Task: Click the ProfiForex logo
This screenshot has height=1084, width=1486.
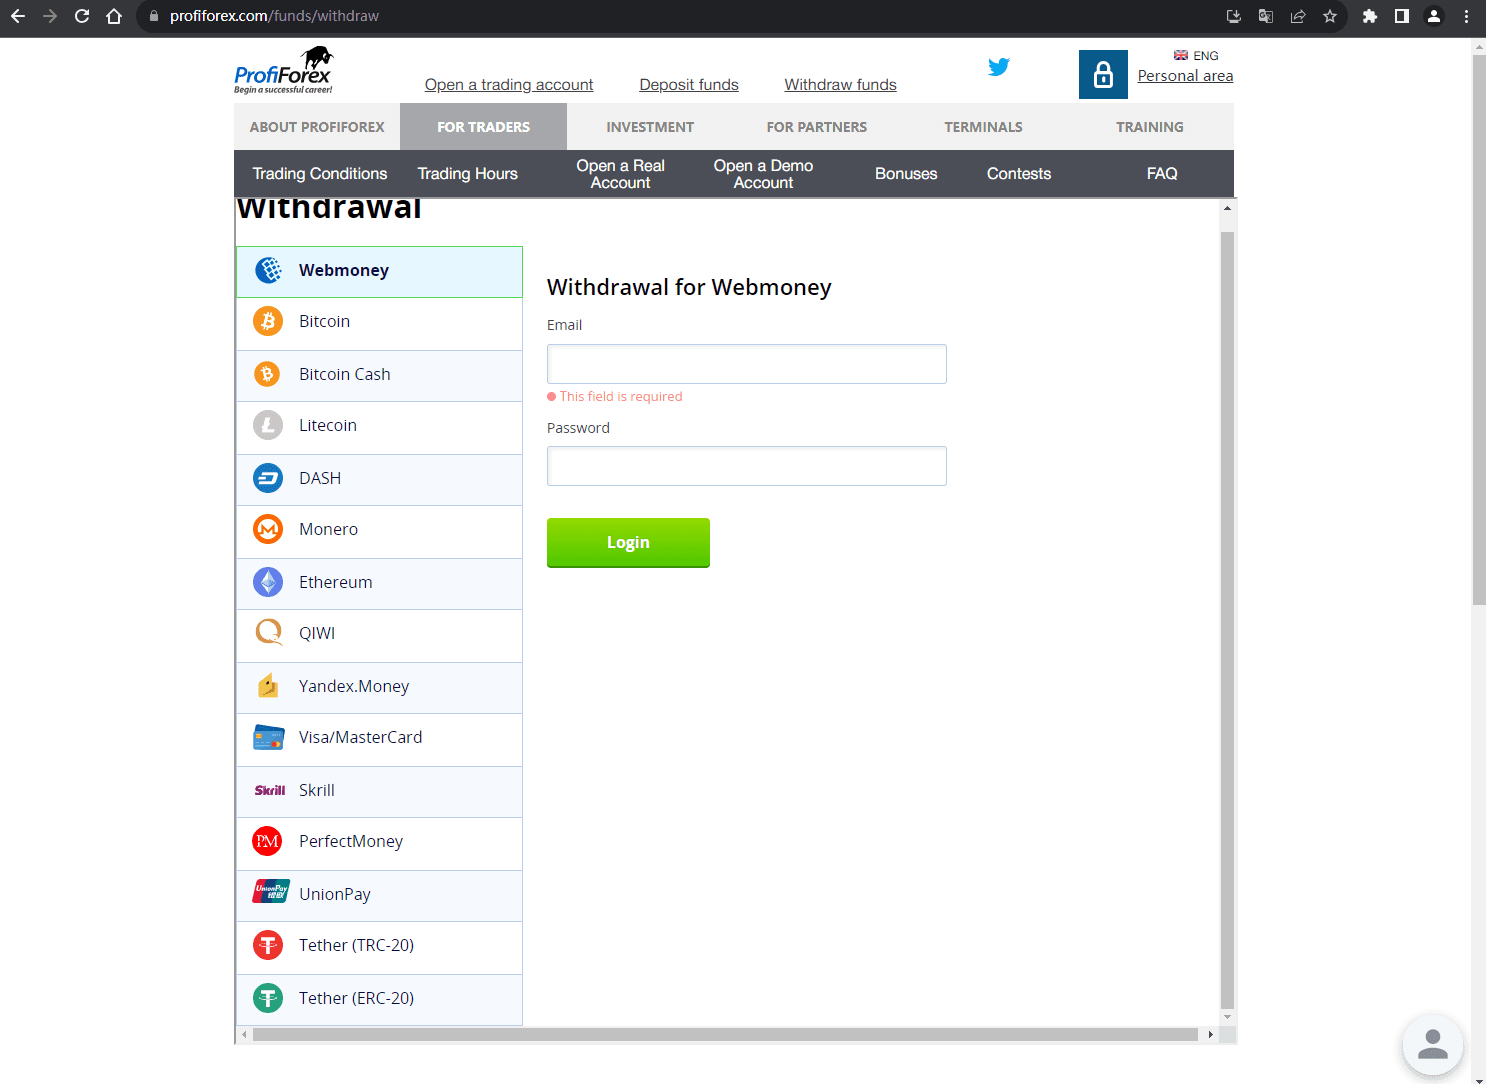Action: (284, 70)
